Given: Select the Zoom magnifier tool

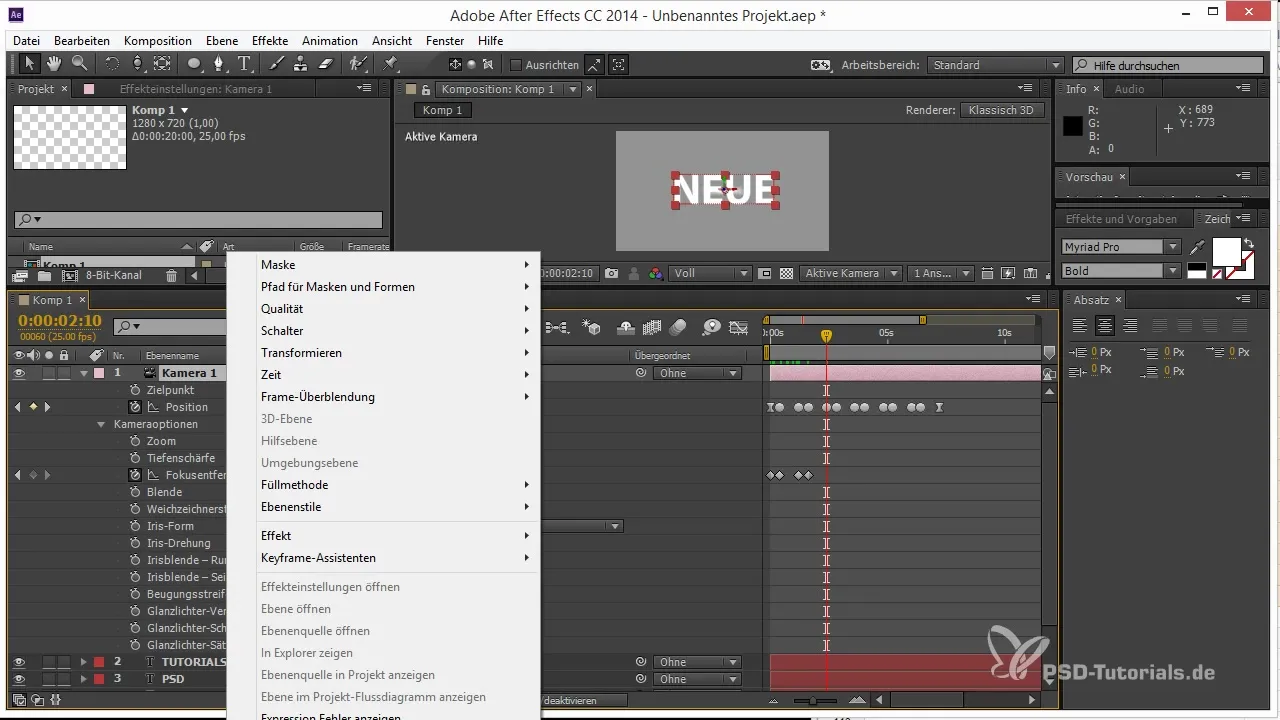Looking at the screenshot, I should point(78,64).
